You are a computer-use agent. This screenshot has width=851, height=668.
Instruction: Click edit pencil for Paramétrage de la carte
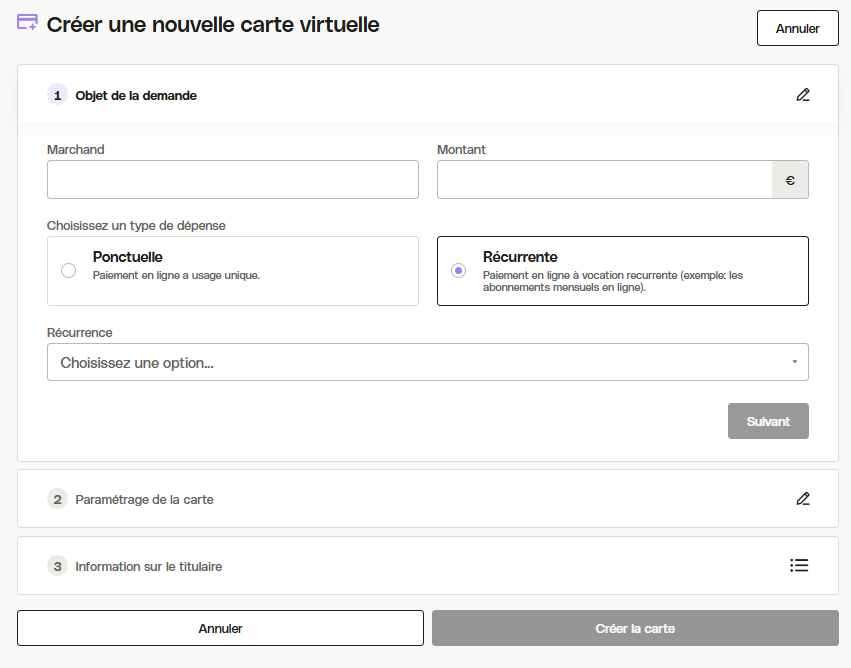coord(803,499)
